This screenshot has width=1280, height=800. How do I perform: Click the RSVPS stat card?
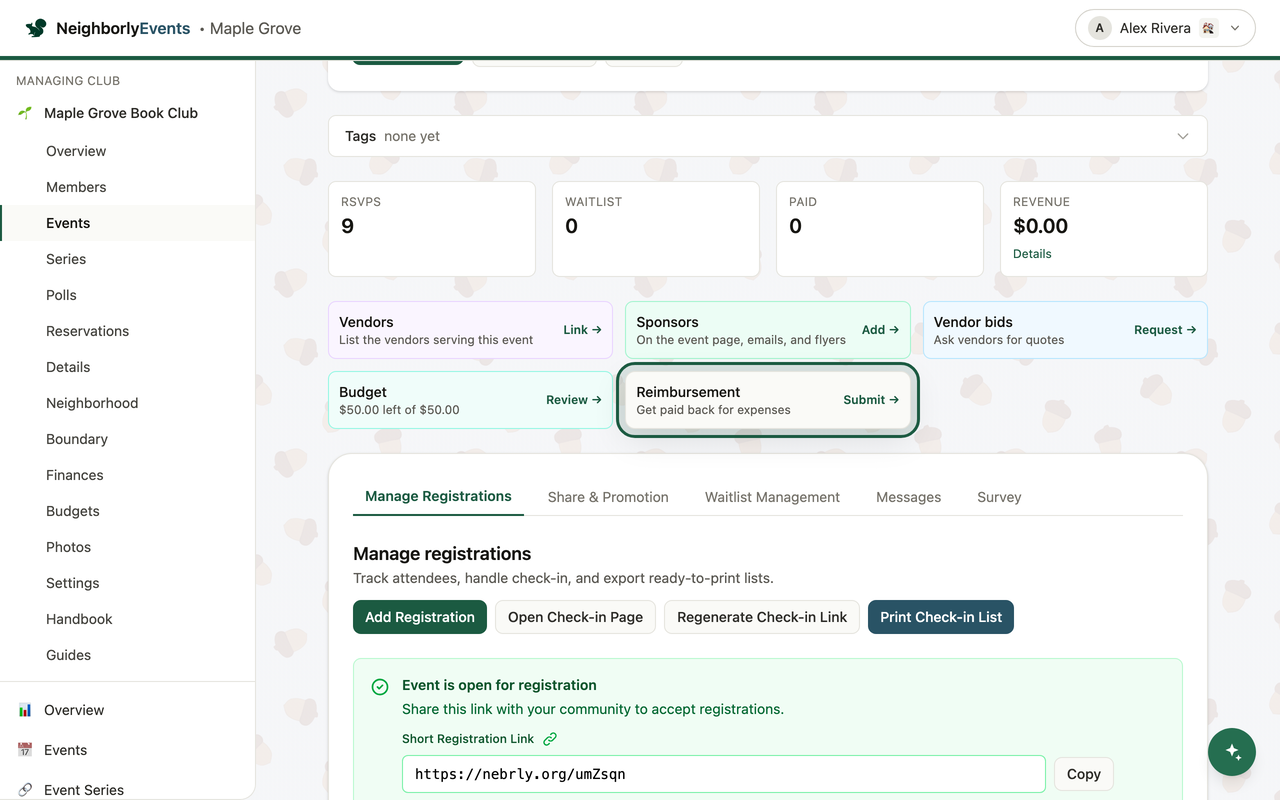(x=432, y=229)
